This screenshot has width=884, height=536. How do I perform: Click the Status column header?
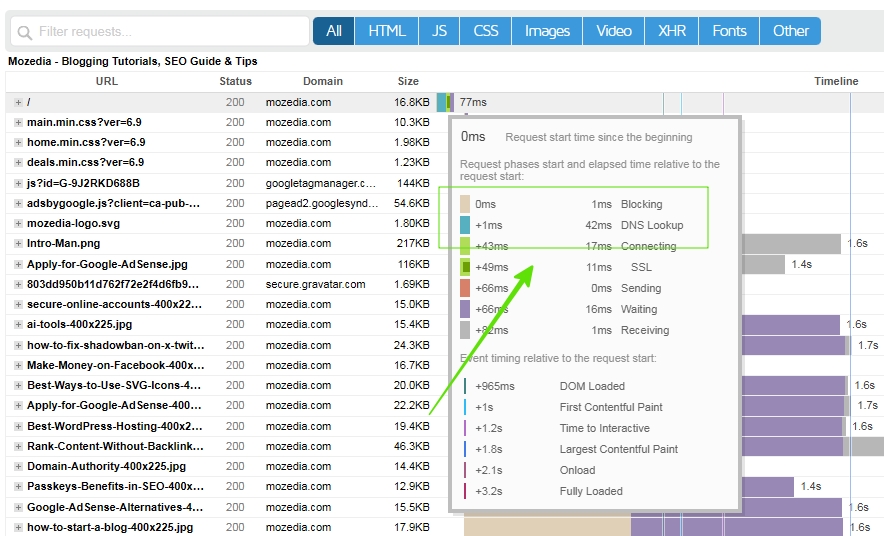pos(235,81)
